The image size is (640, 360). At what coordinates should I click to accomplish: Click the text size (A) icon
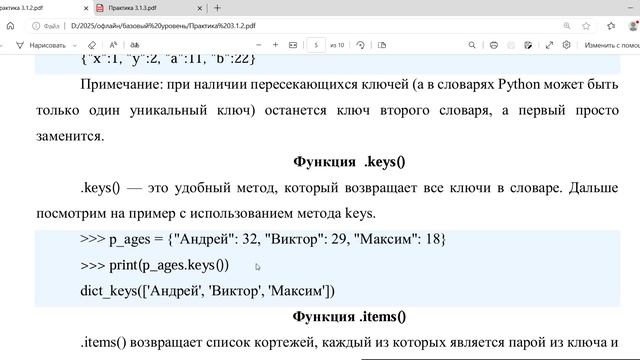[x=113, y=45]
